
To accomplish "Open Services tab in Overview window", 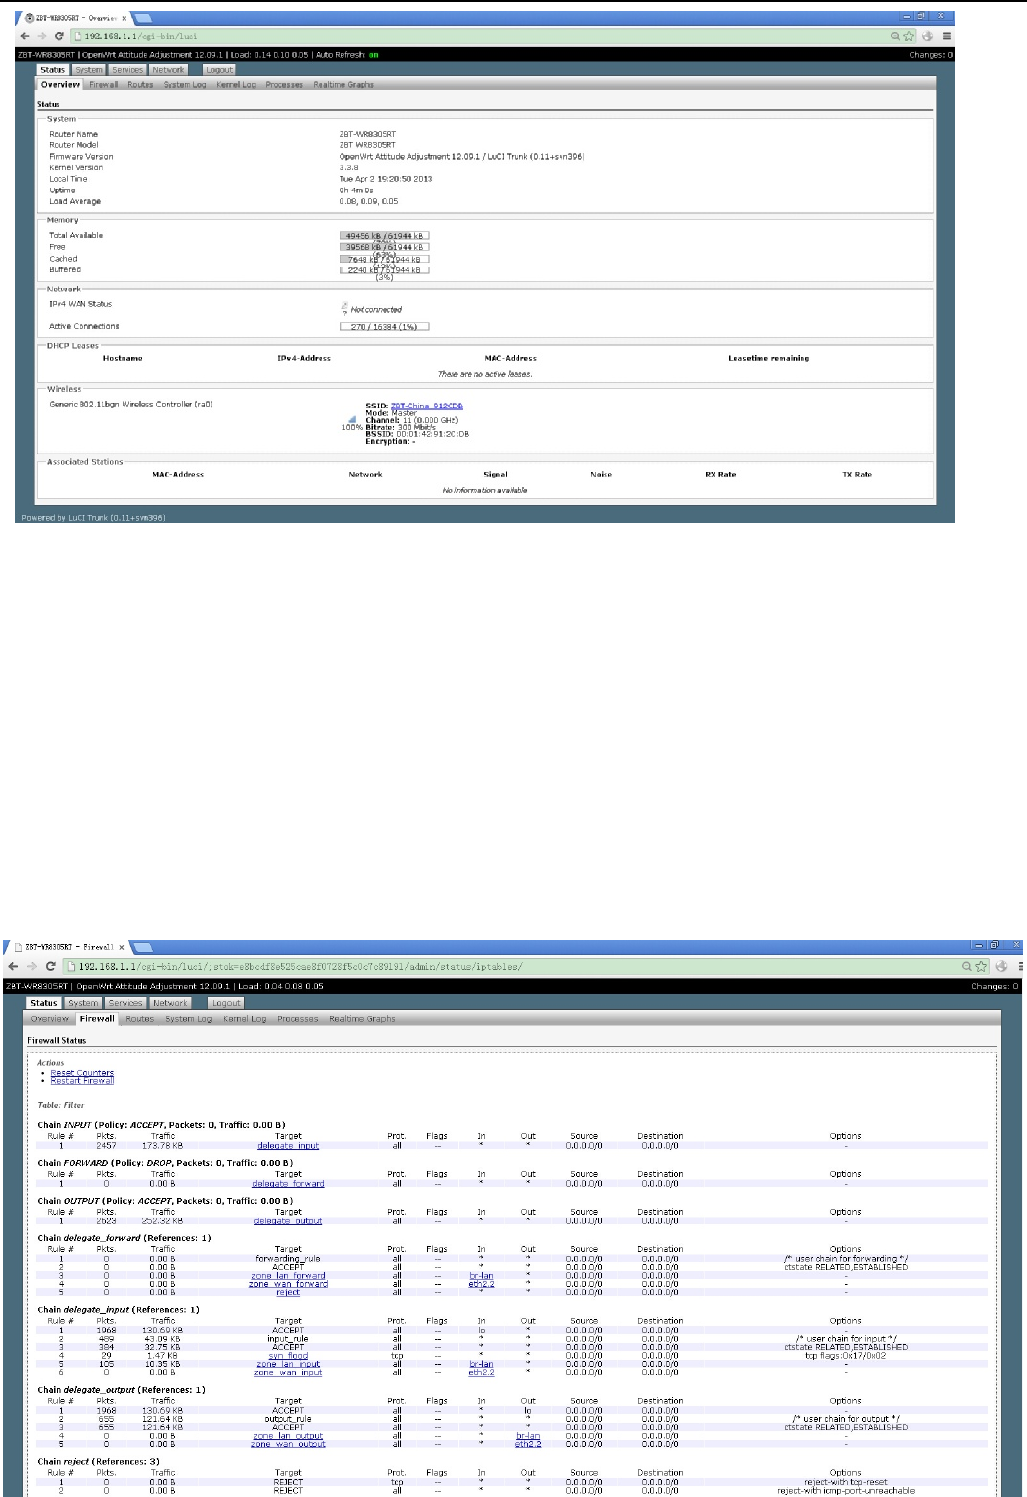I will point(127,70).
